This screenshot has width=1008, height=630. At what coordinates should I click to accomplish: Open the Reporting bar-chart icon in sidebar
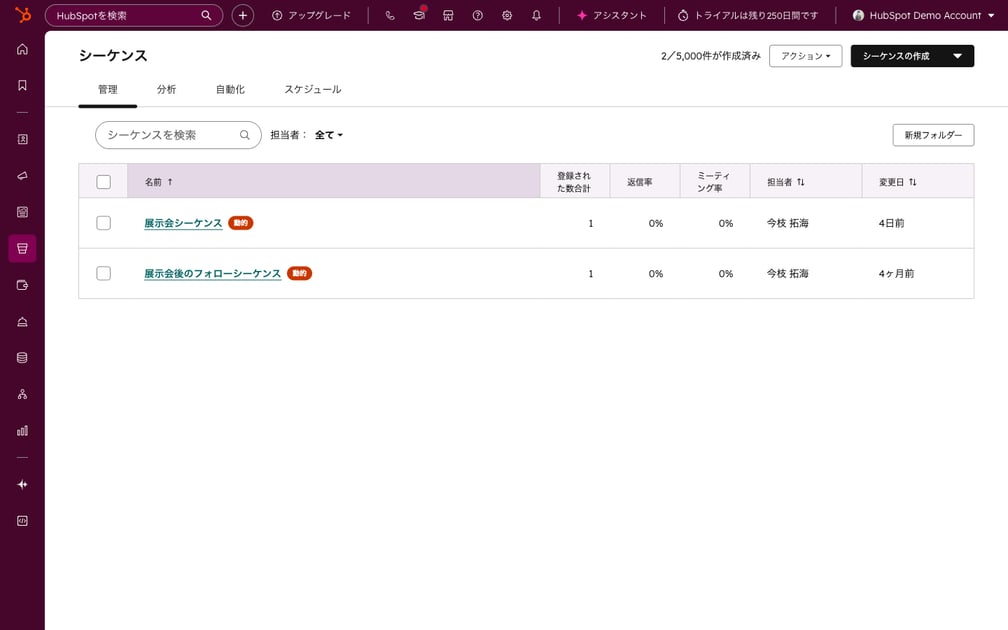22,430
